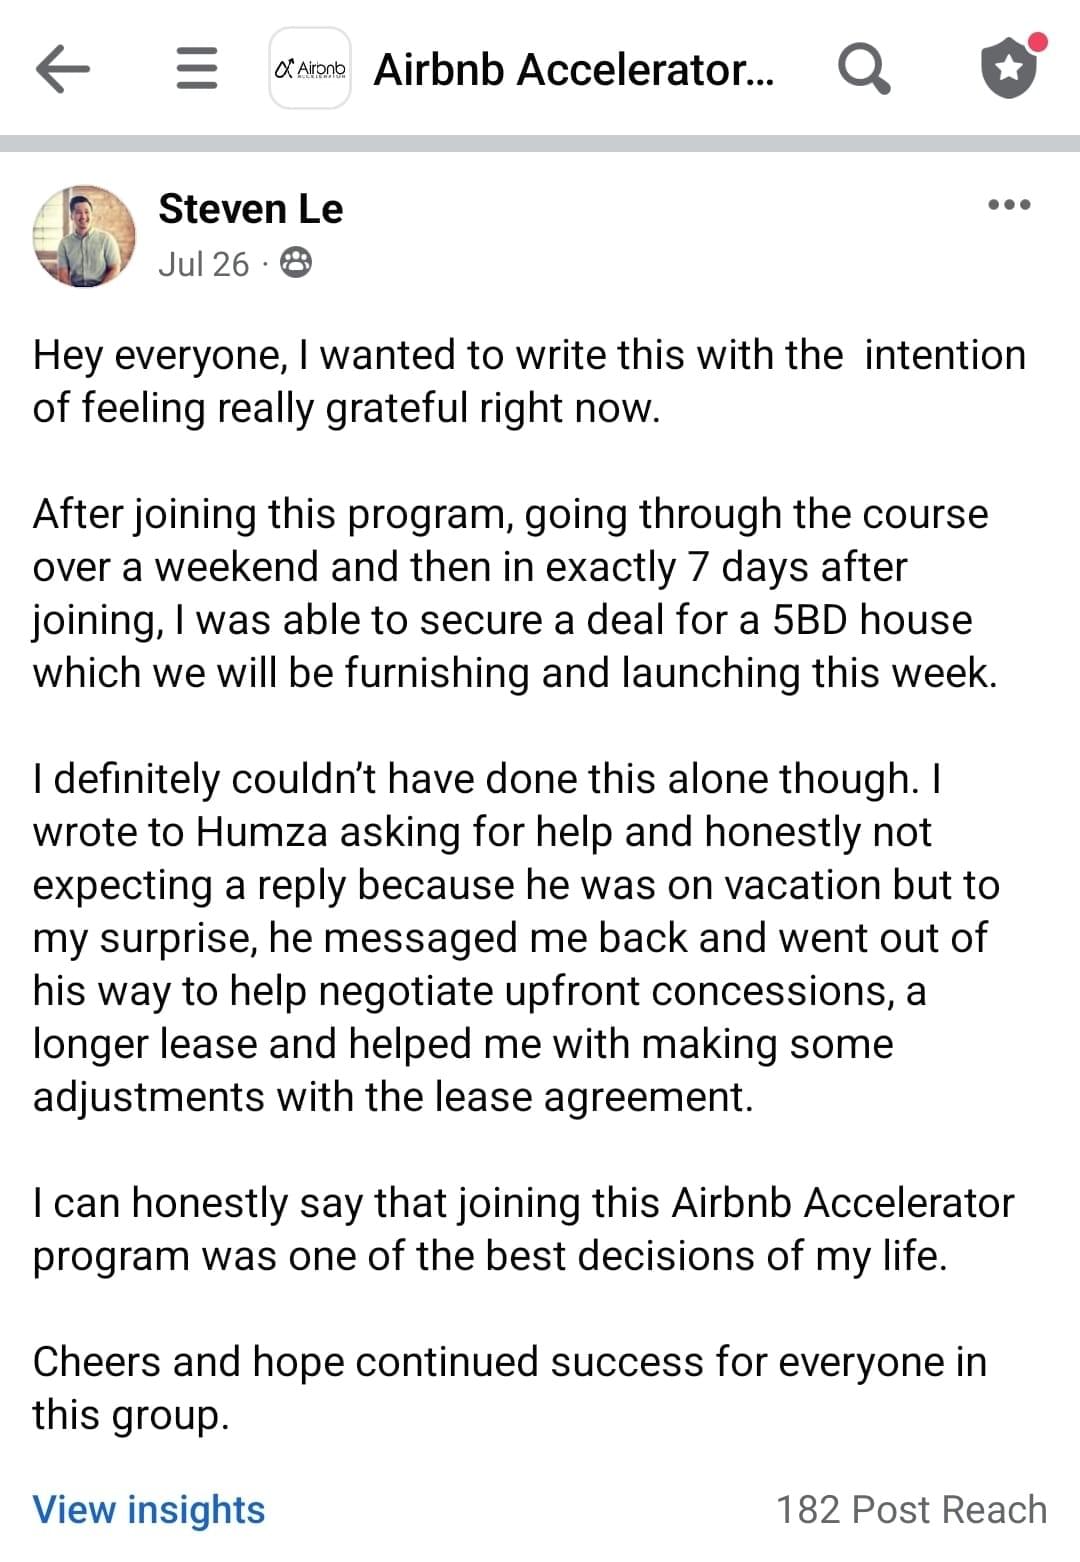Image resolution: width=1080 pixels, height=1562 pixels.
Task: Tap the red notification dot on shield
Action: coord(1038,42)
